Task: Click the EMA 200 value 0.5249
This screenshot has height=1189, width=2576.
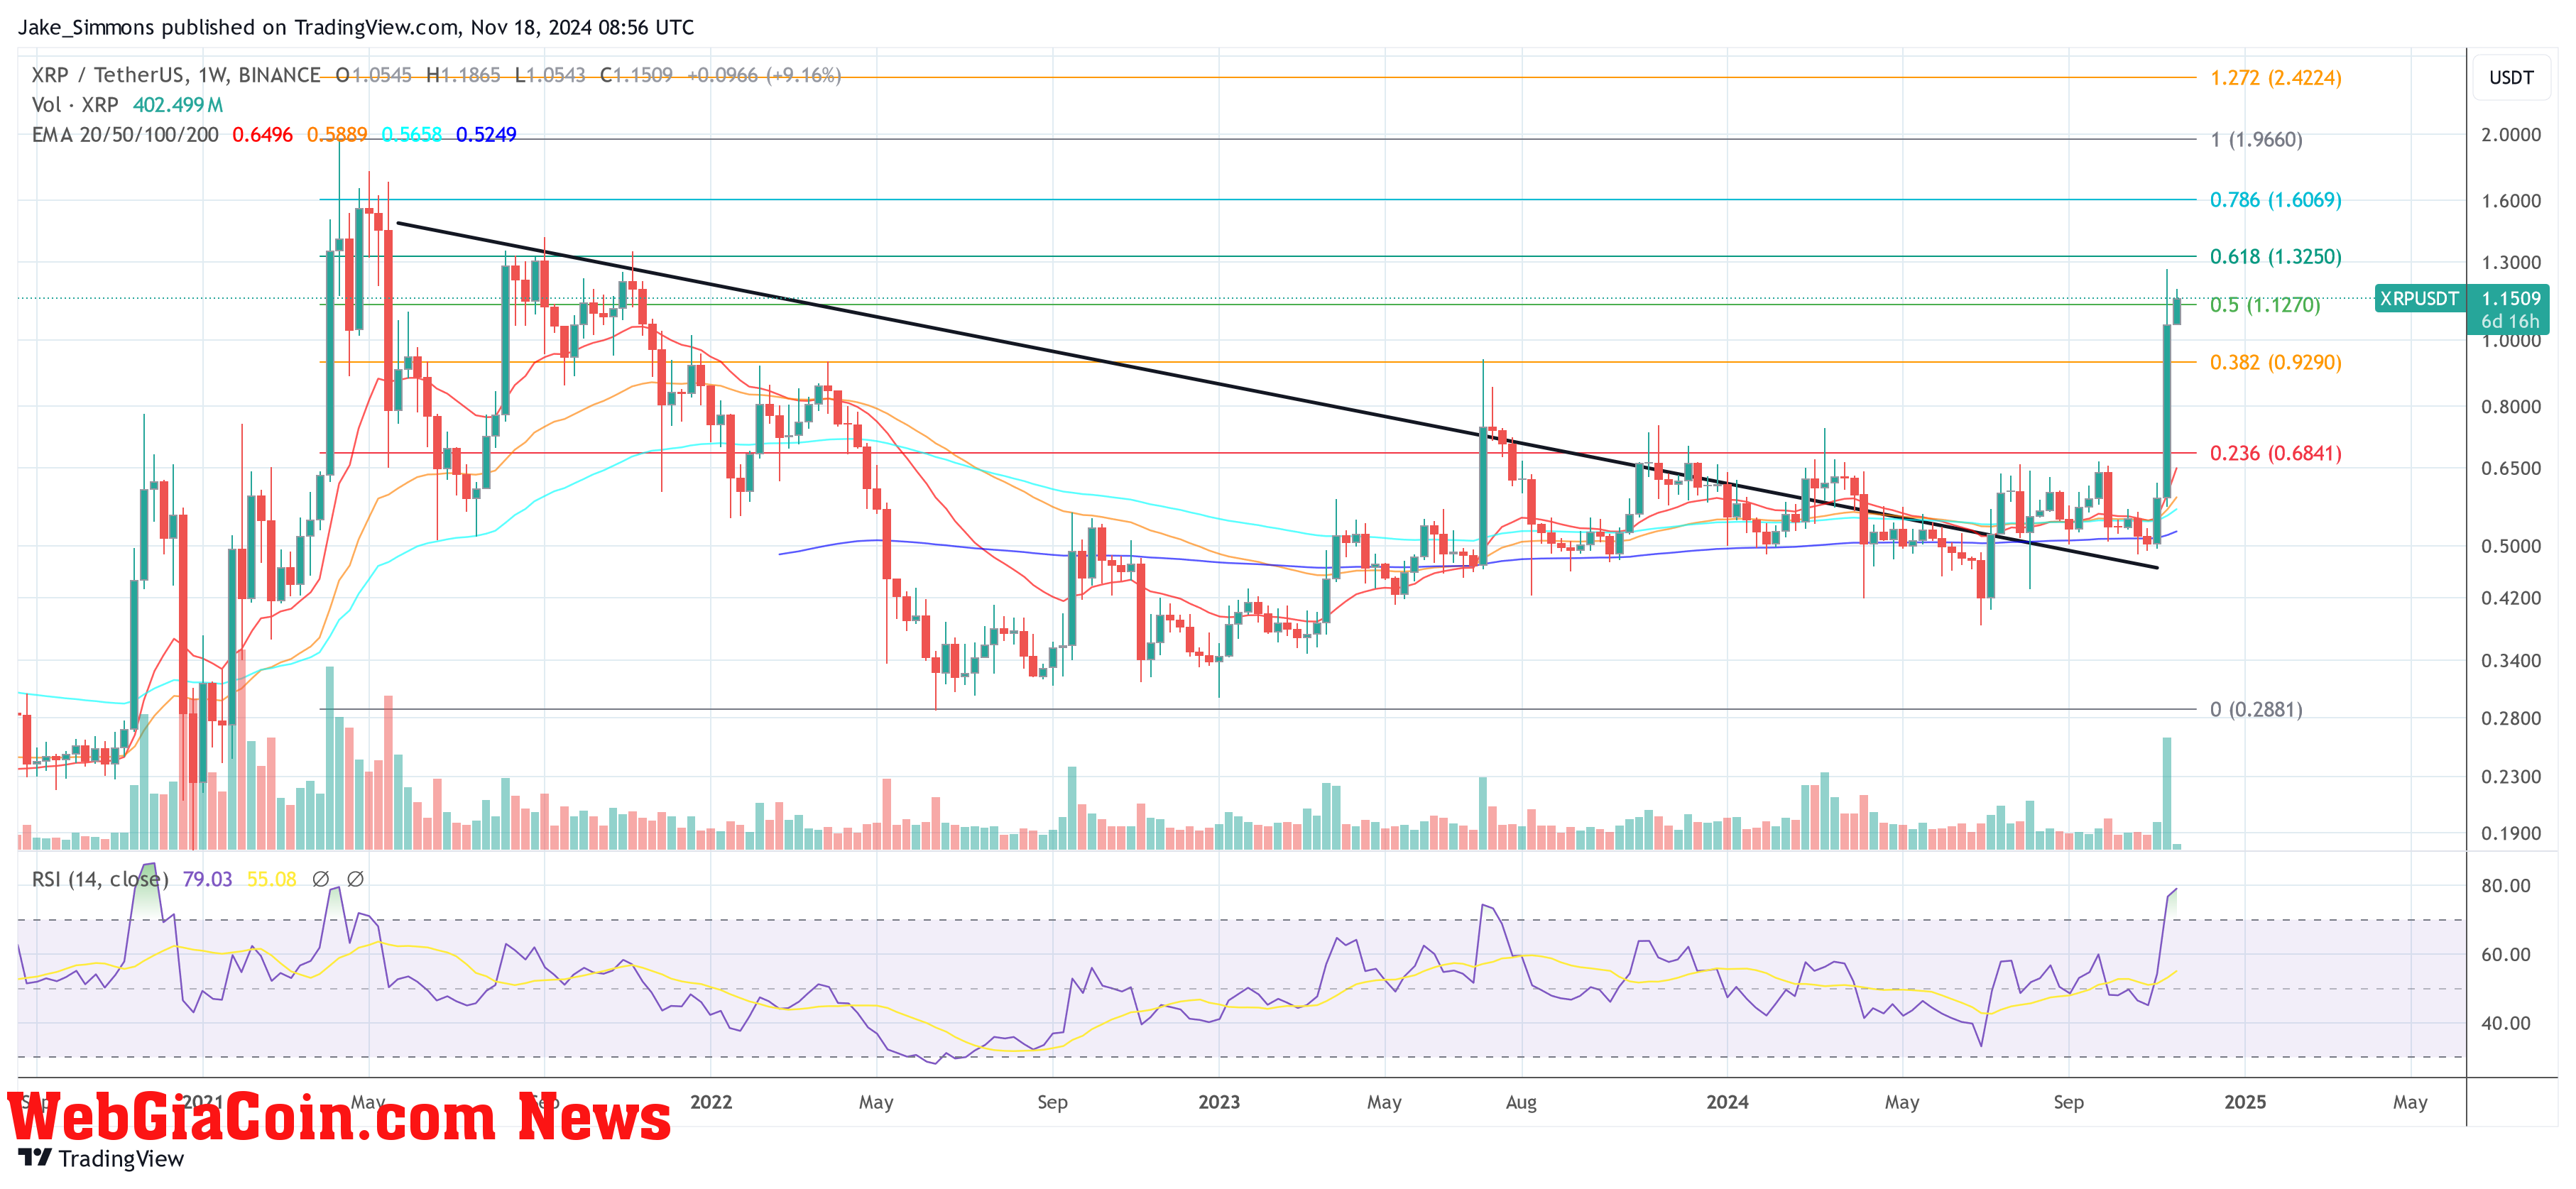Action: [x=486, y=135]
